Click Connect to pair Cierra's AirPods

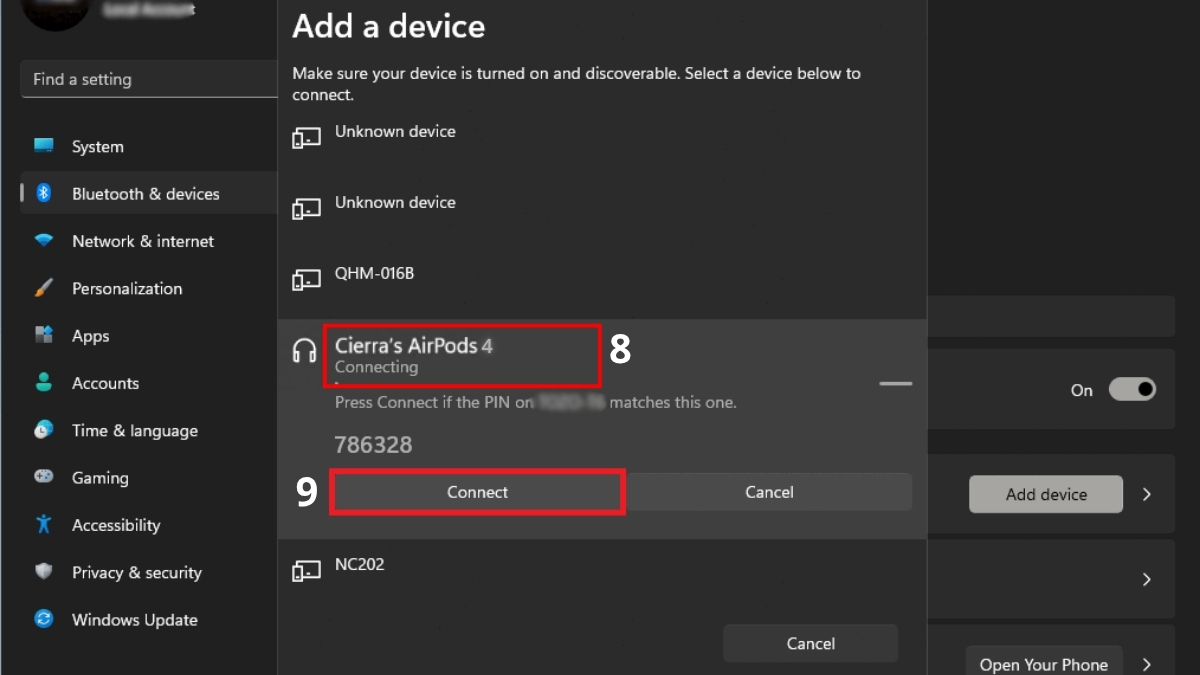click(x=477, y=492)
